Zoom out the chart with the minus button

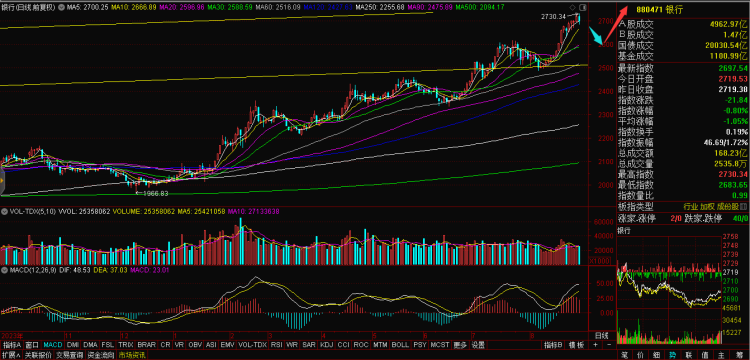click(609, 345)
